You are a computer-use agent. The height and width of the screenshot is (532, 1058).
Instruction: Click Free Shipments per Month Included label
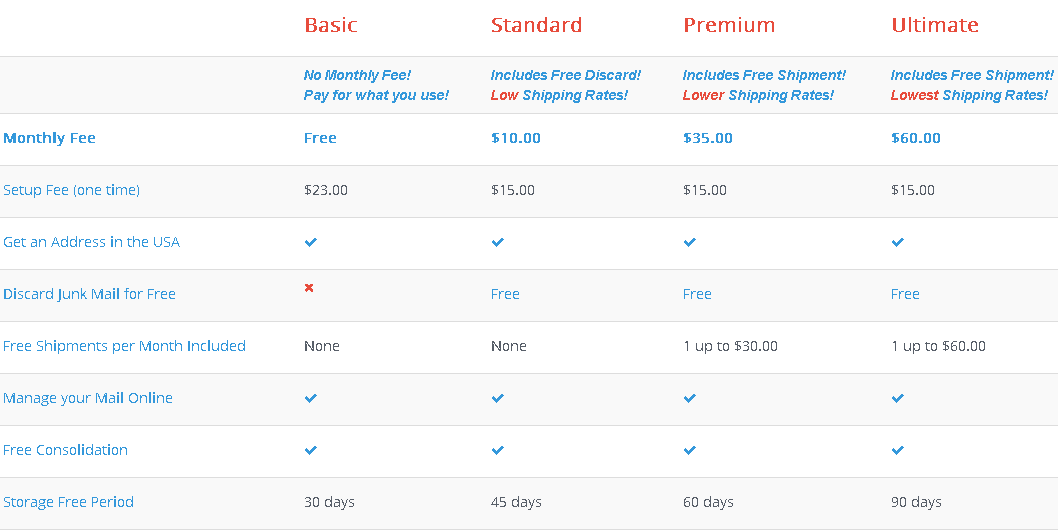point(124,346)
